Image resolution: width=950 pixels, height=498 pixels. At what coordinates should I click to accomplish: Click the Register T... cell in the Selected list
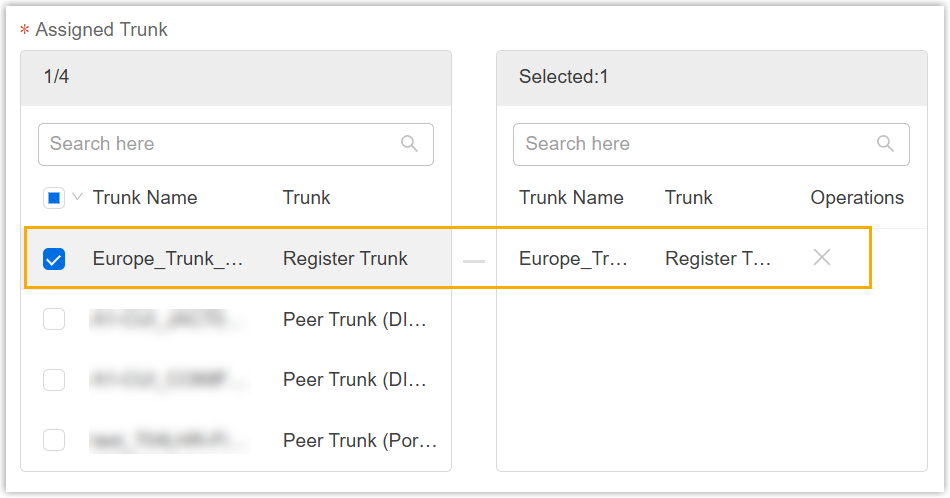pyautogui.click(x=718, y=259)
